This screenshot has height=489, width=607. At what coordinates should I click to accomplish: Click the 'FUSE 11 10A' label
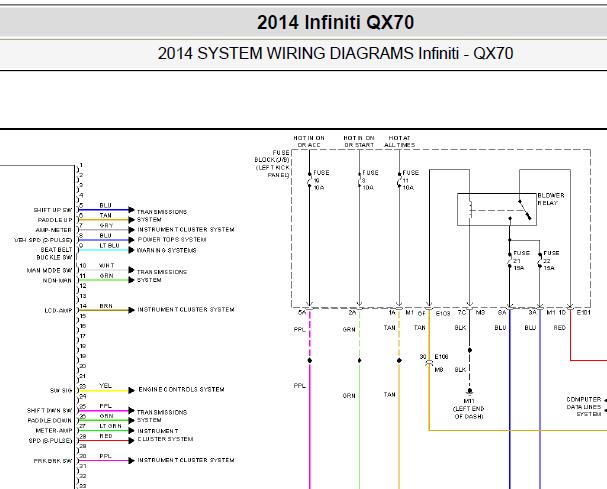point(410,180)
